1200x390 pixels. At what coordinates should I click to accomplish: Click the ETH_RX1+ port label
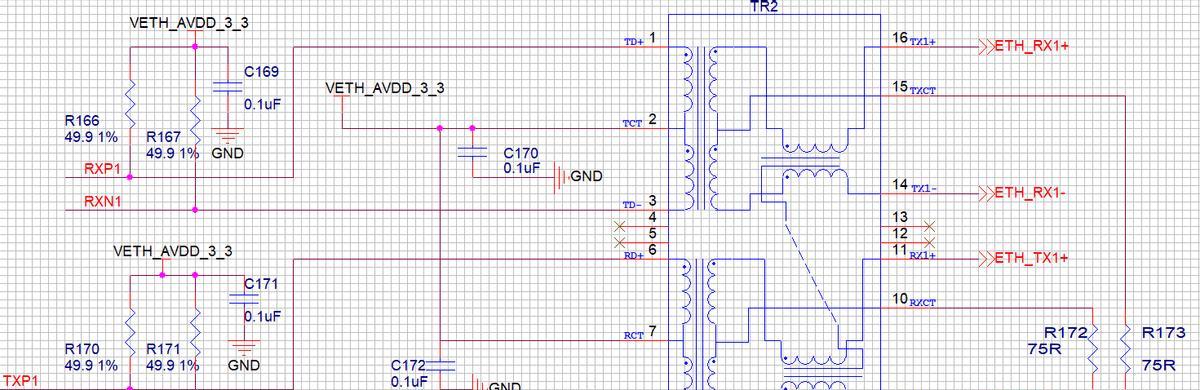pos(1029,46)
